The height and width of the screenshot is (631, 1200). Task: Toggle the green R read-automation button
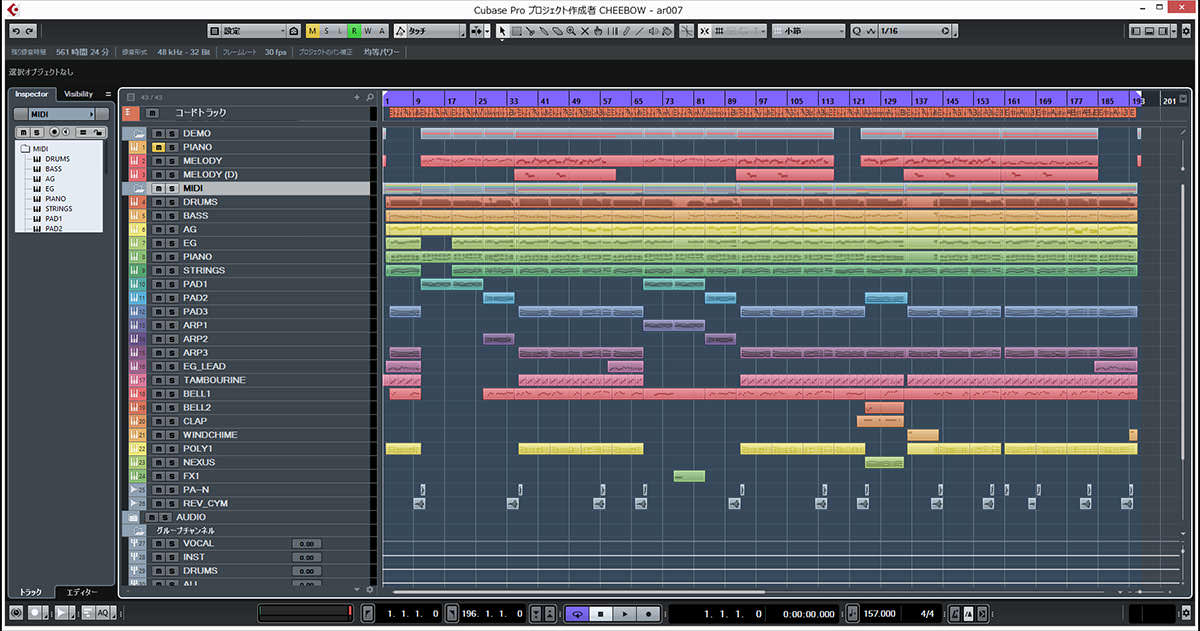tap(354, 31)
